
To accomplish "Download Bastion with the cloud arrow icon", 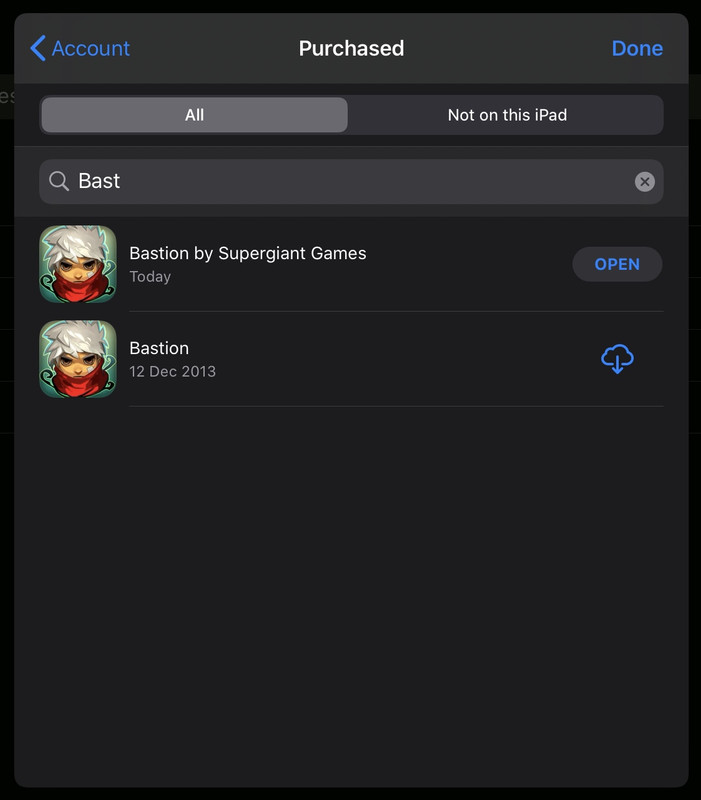I will click(x=617, y=359).
